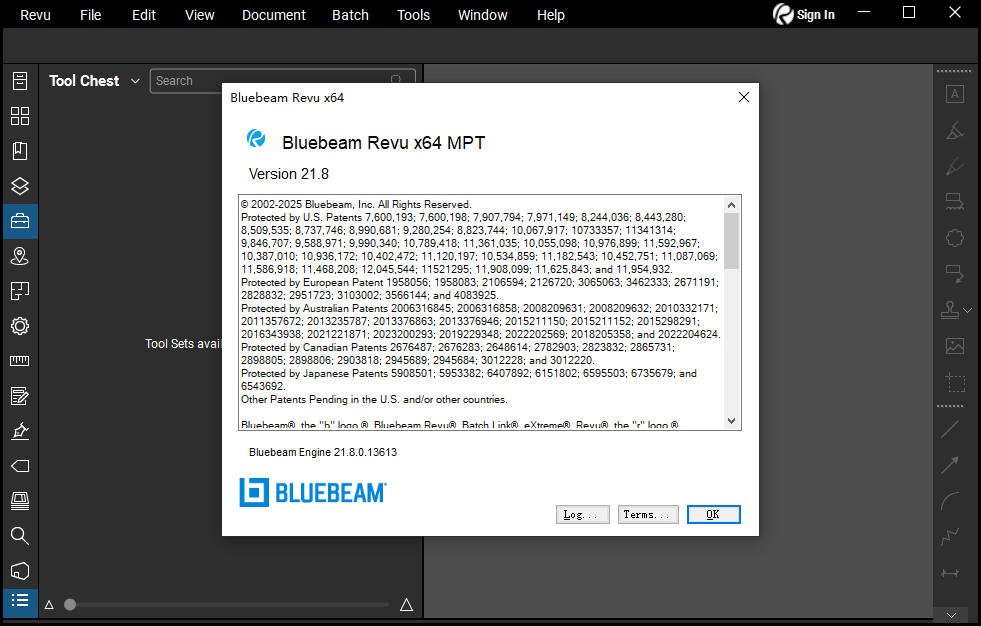Expand right toolbar overflow chevron
Viewport: 981px width, 626px height.
951,615
